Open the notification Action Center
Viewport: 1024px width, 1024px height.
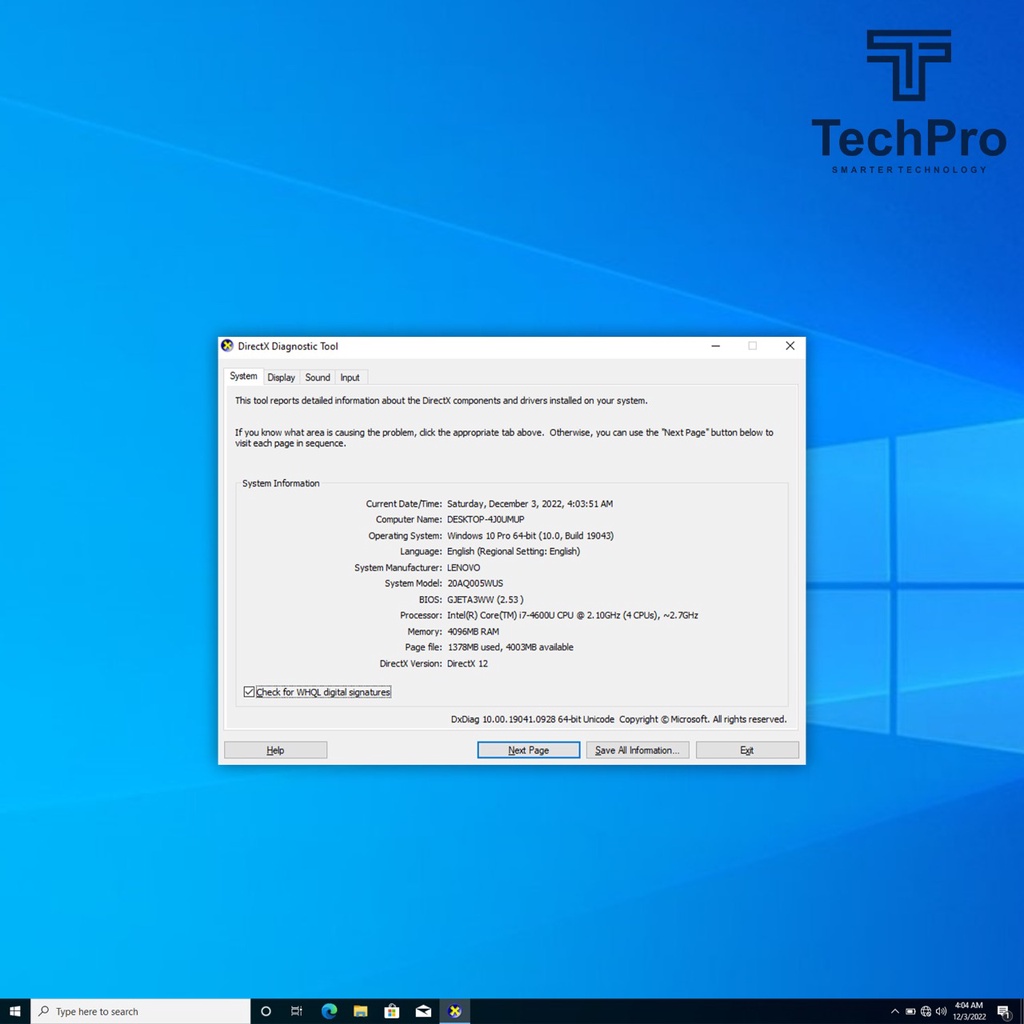1003,1011
